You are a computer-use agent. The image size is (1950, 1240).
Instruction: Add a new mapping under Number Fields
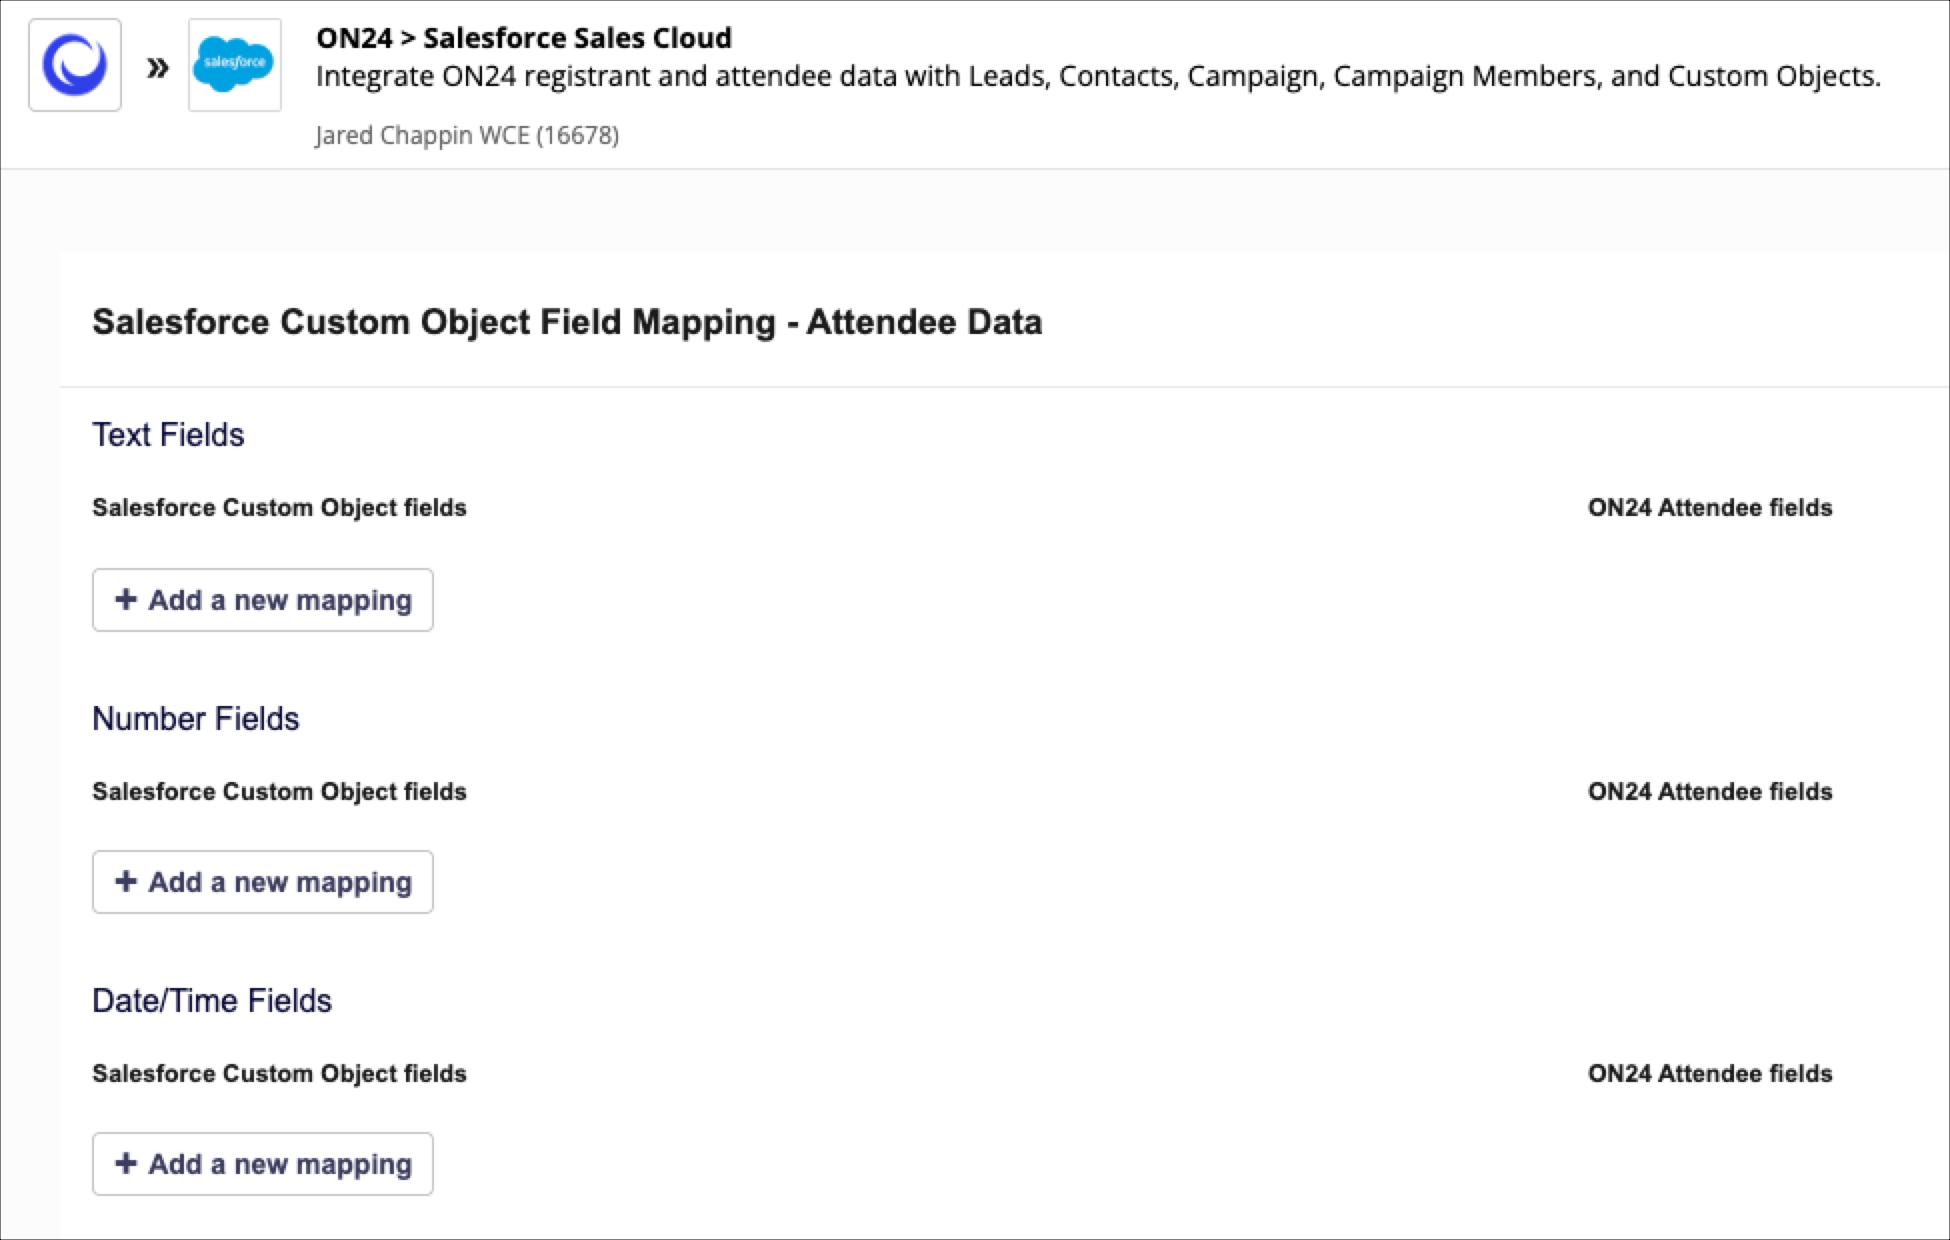263,882
